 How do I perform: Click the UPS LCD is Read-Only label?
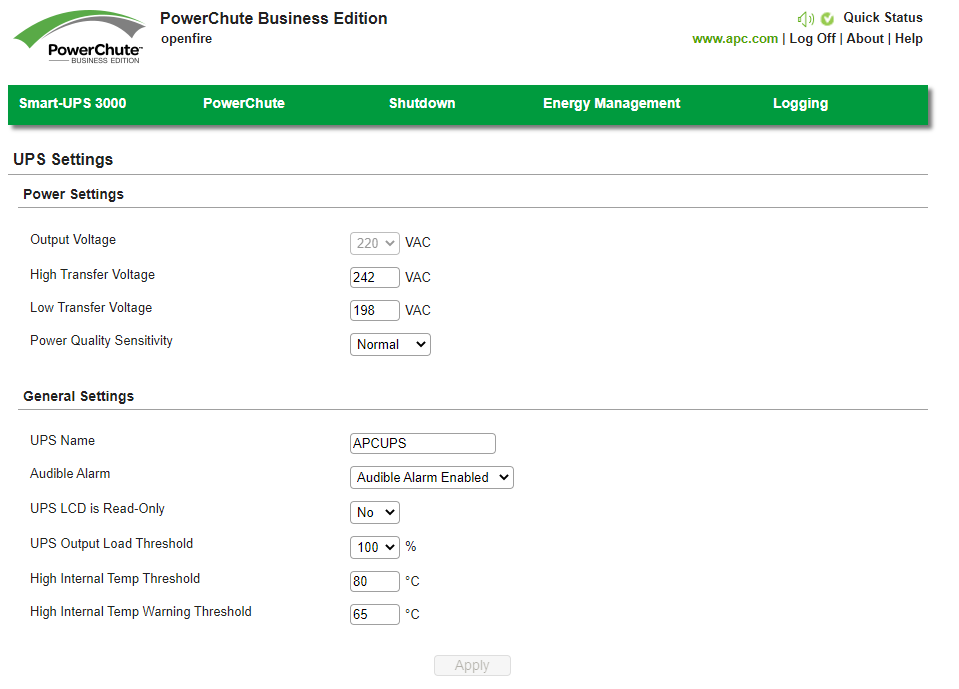[97, 509]
